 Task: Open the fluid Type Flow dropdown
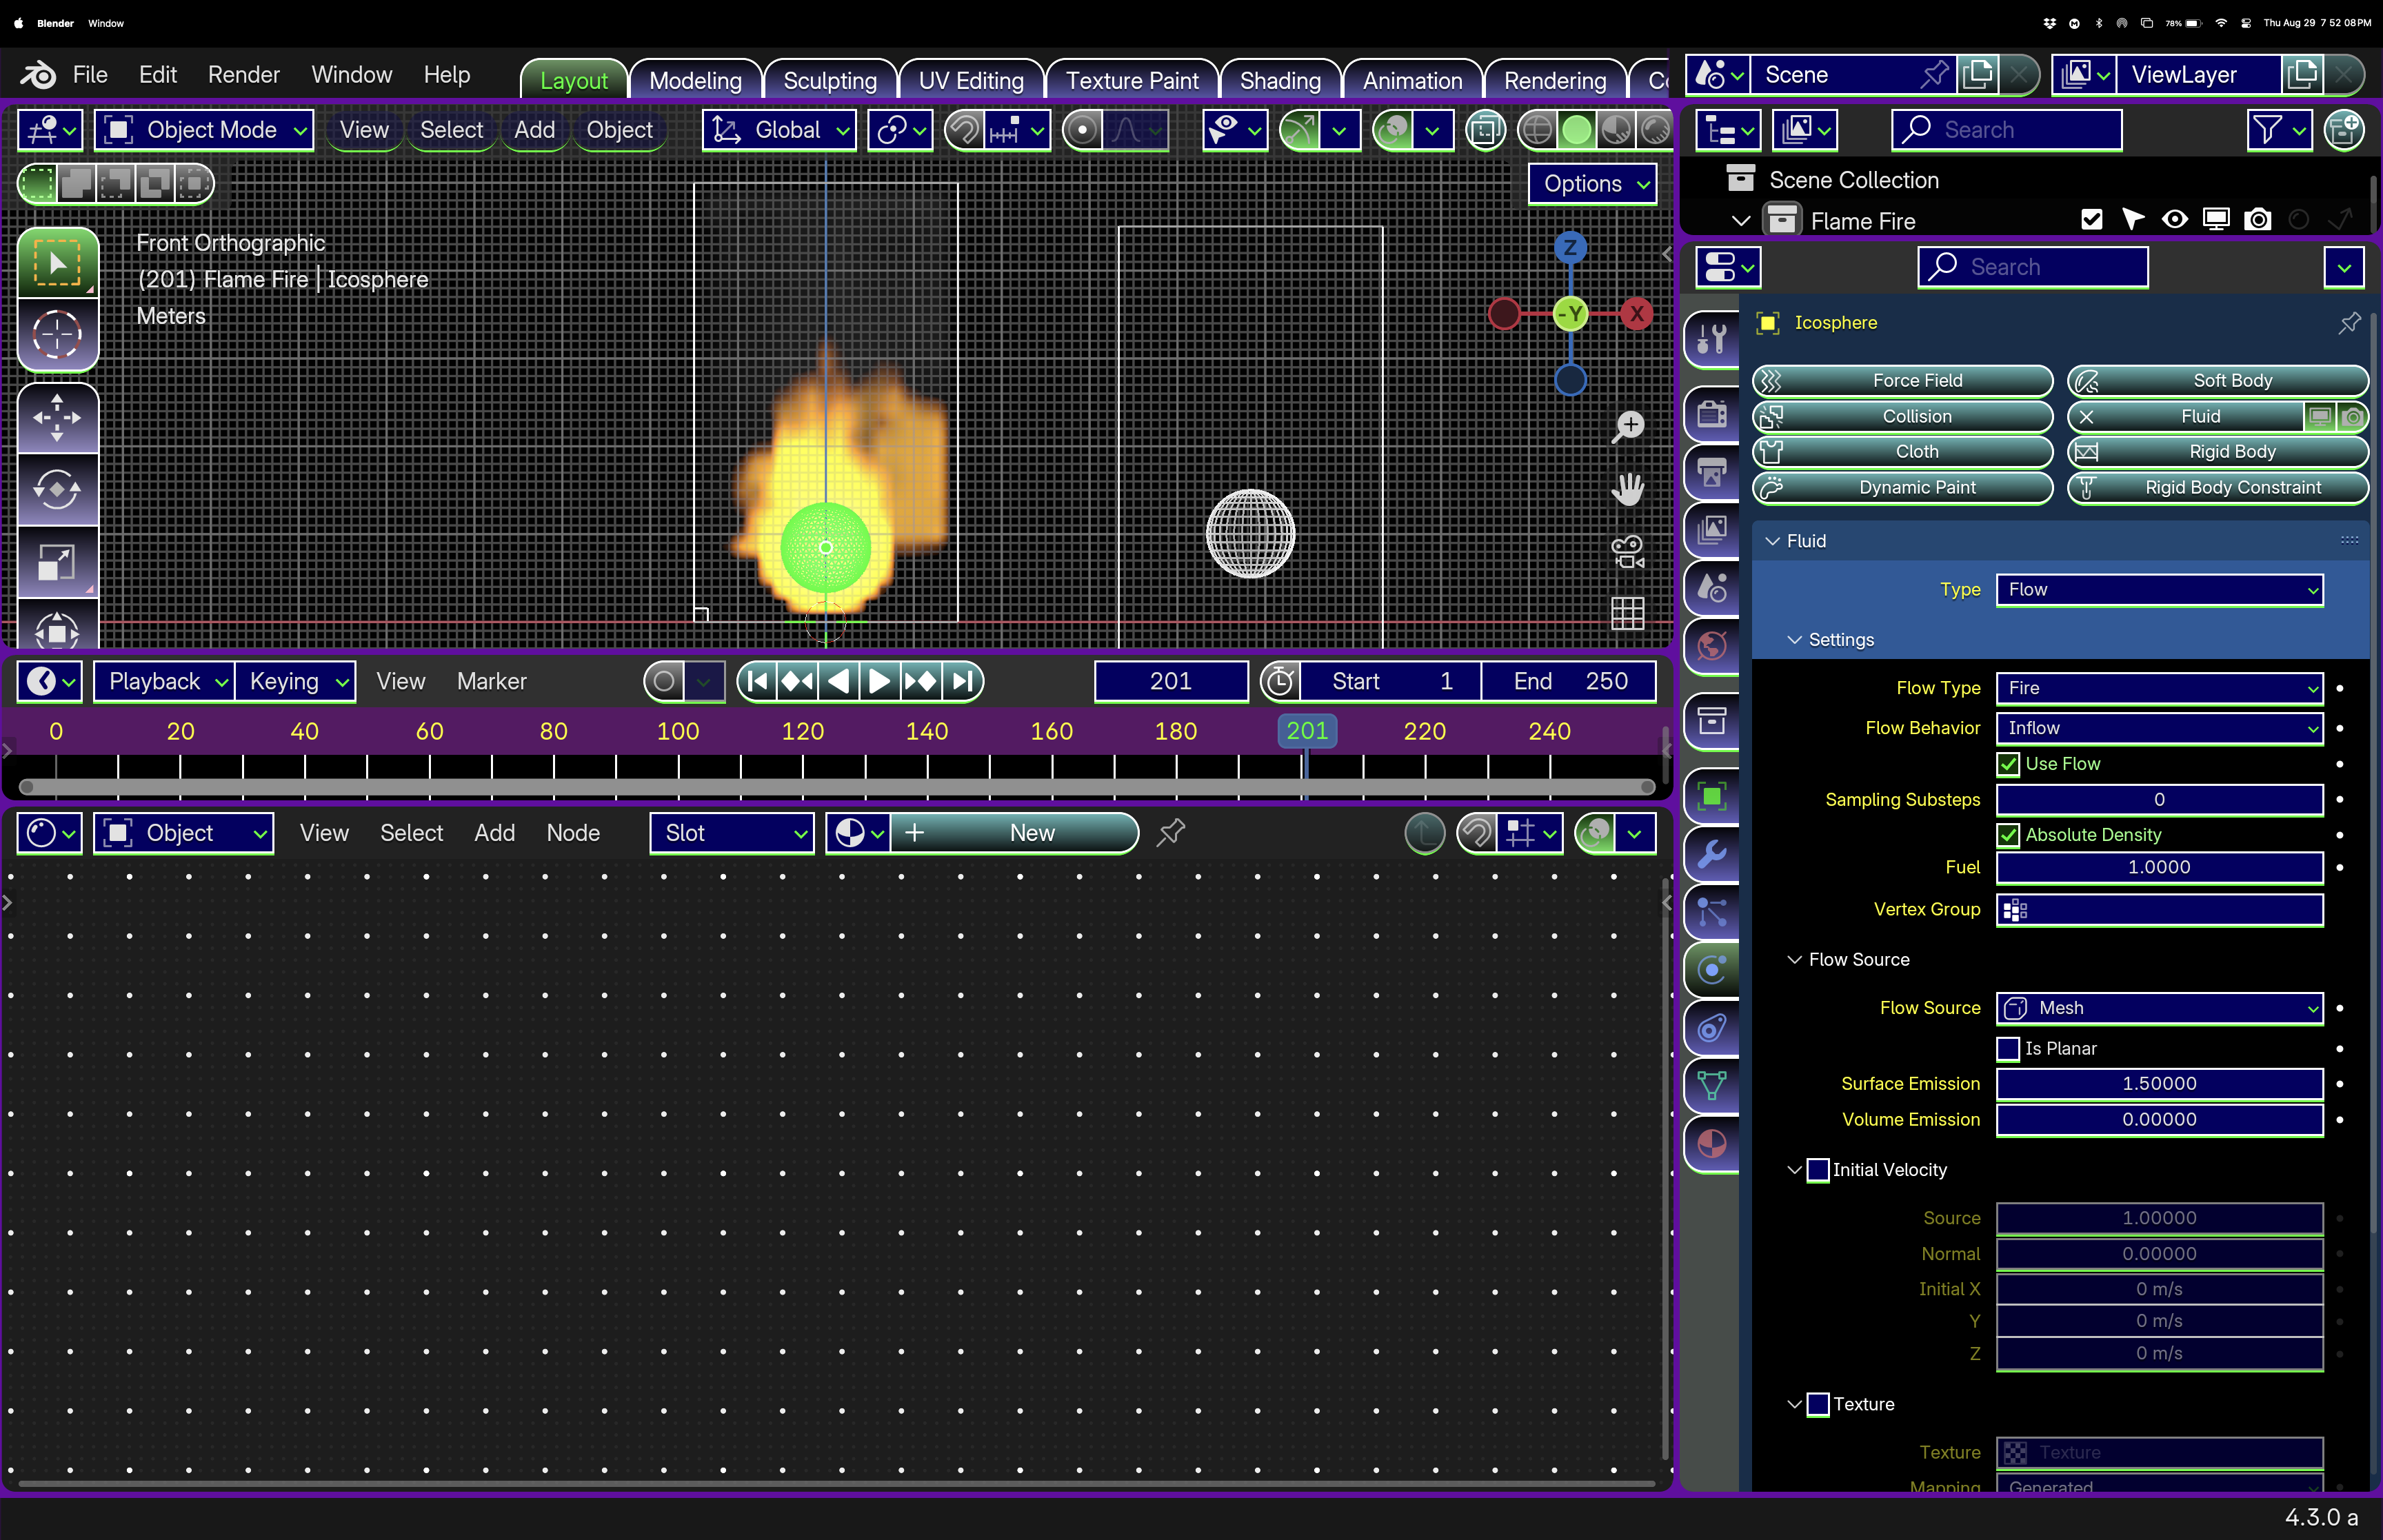(2159, 590)
